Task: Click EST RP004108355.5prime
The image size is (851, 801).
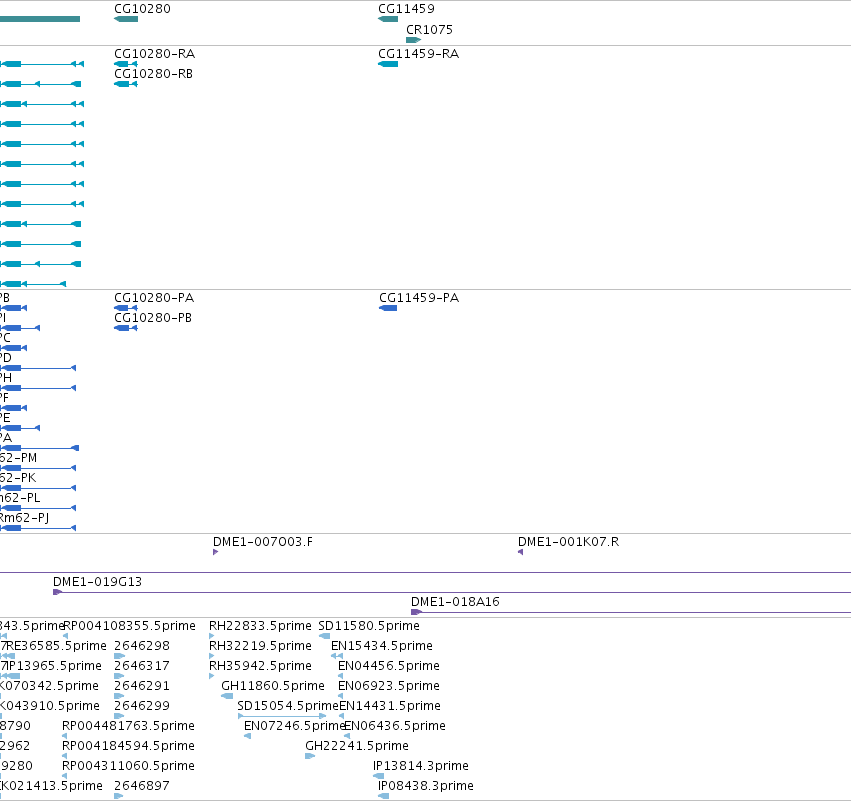Action: pos(129,626)
